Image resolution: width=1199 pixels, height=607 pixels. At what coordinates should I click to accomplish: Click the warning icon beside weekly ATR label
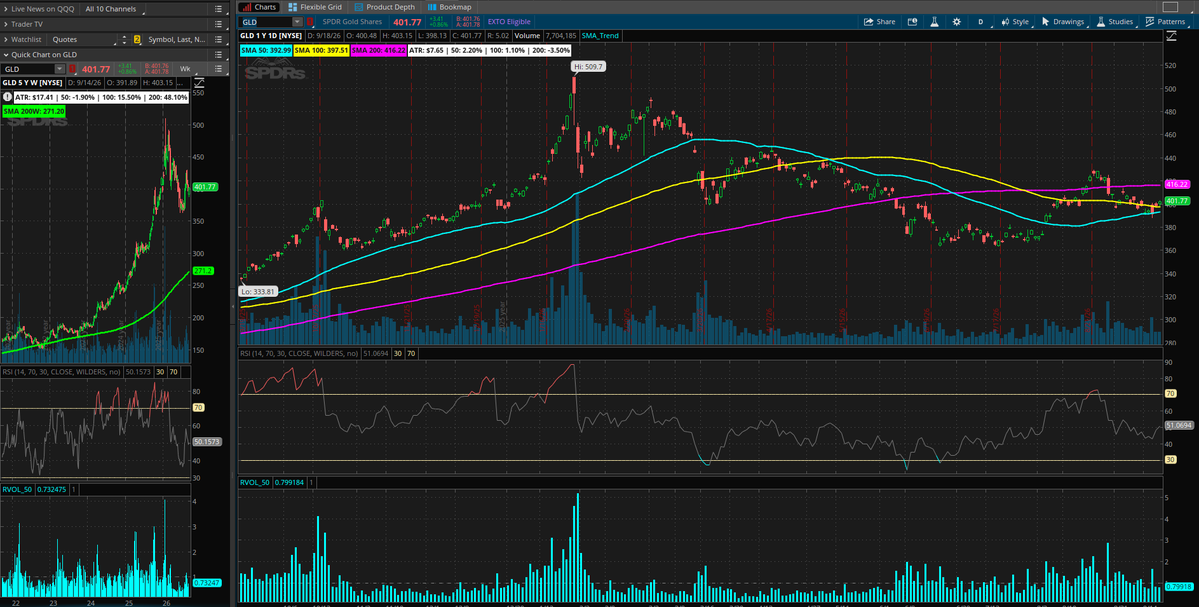7,97
